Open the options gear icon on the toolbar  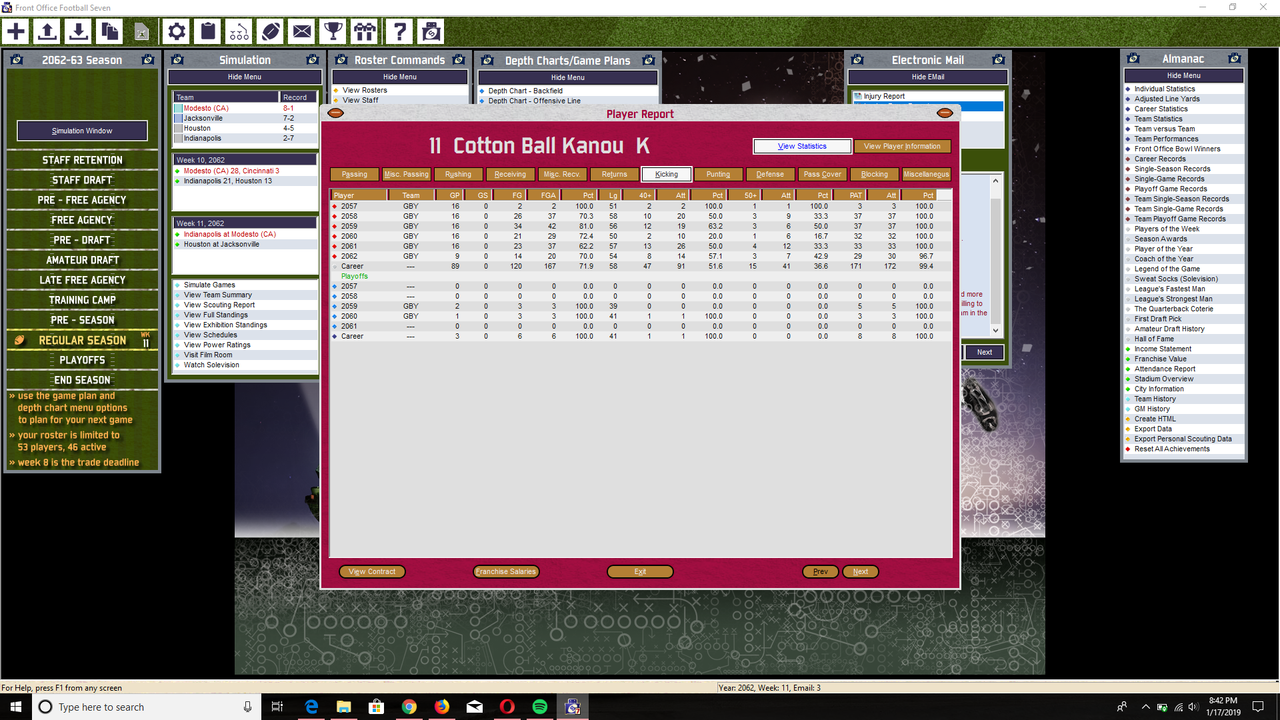pos(177,31)
